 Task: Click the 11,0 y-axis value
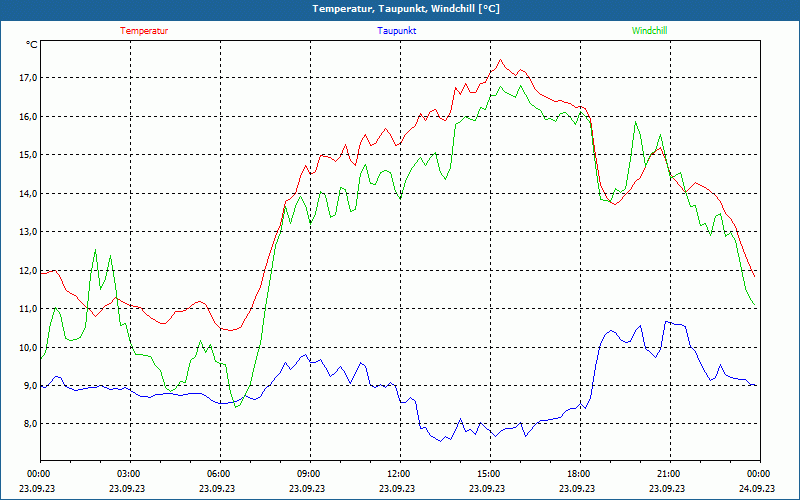(28, 309)
